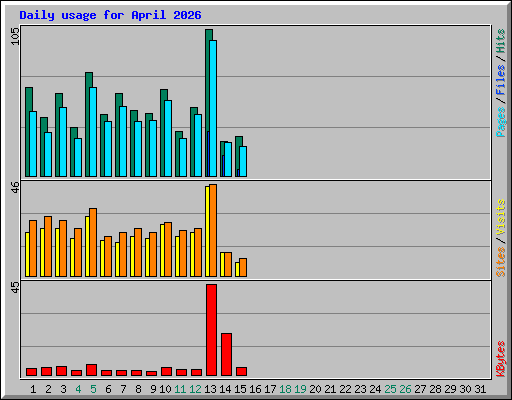The height and width of the screenshot is (400, 512).
Task: Click the KBytes legend label
Action: [501, 359]
